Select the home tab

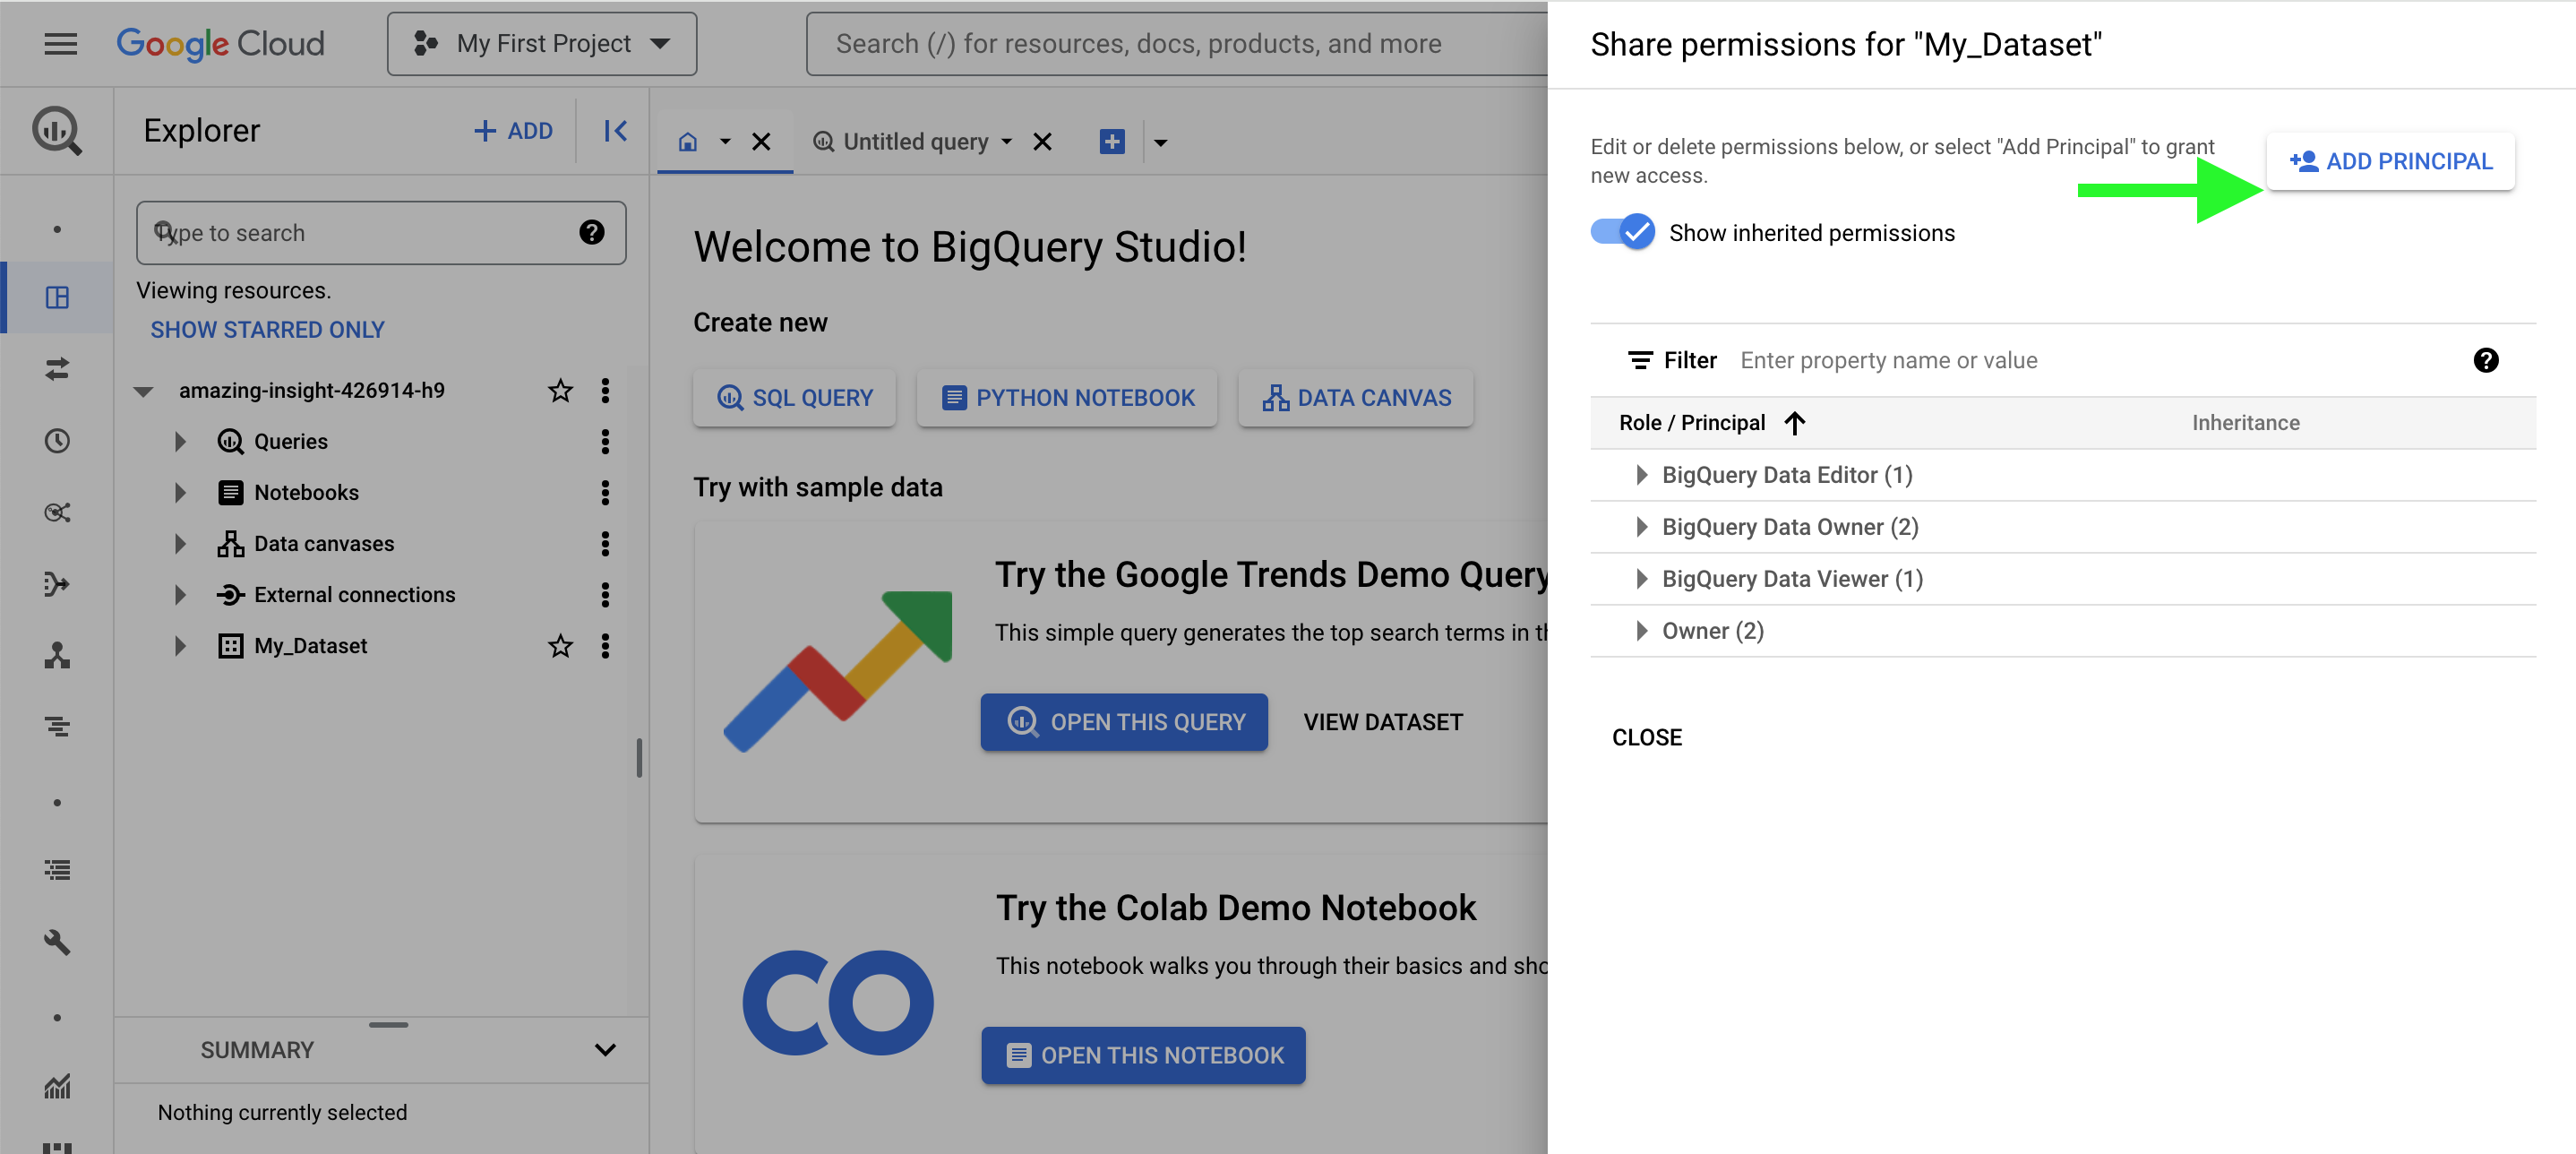tap(688, 142)
